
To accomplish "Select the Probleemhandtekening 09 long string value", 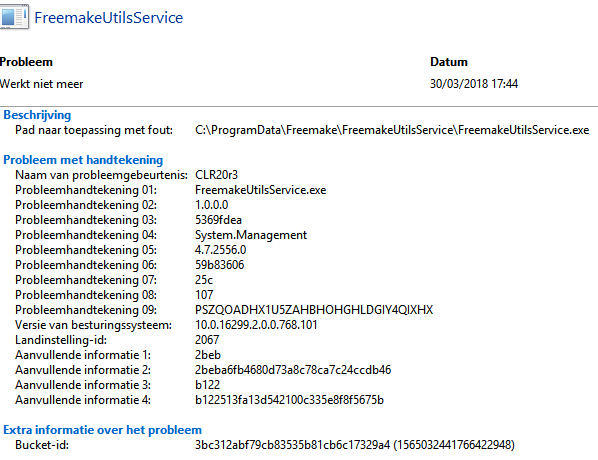I will click(314, 310).
